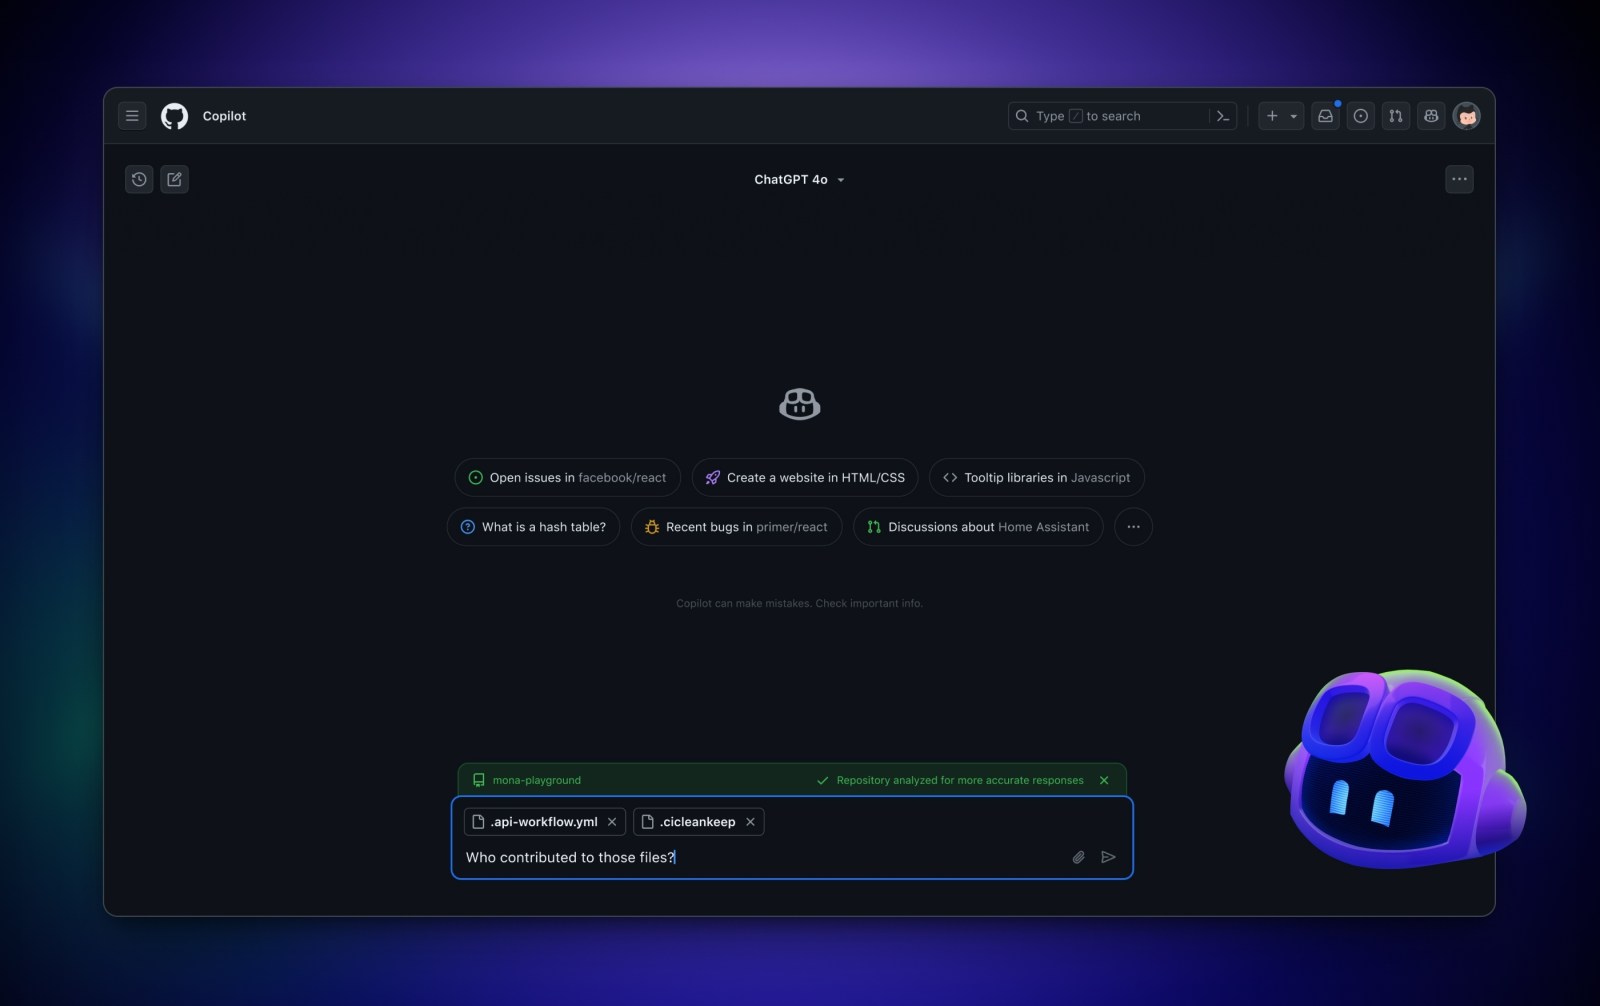Open the Pull requests icon
The width and height of the screenshot is (1600, 1006).
[1395, 115]
